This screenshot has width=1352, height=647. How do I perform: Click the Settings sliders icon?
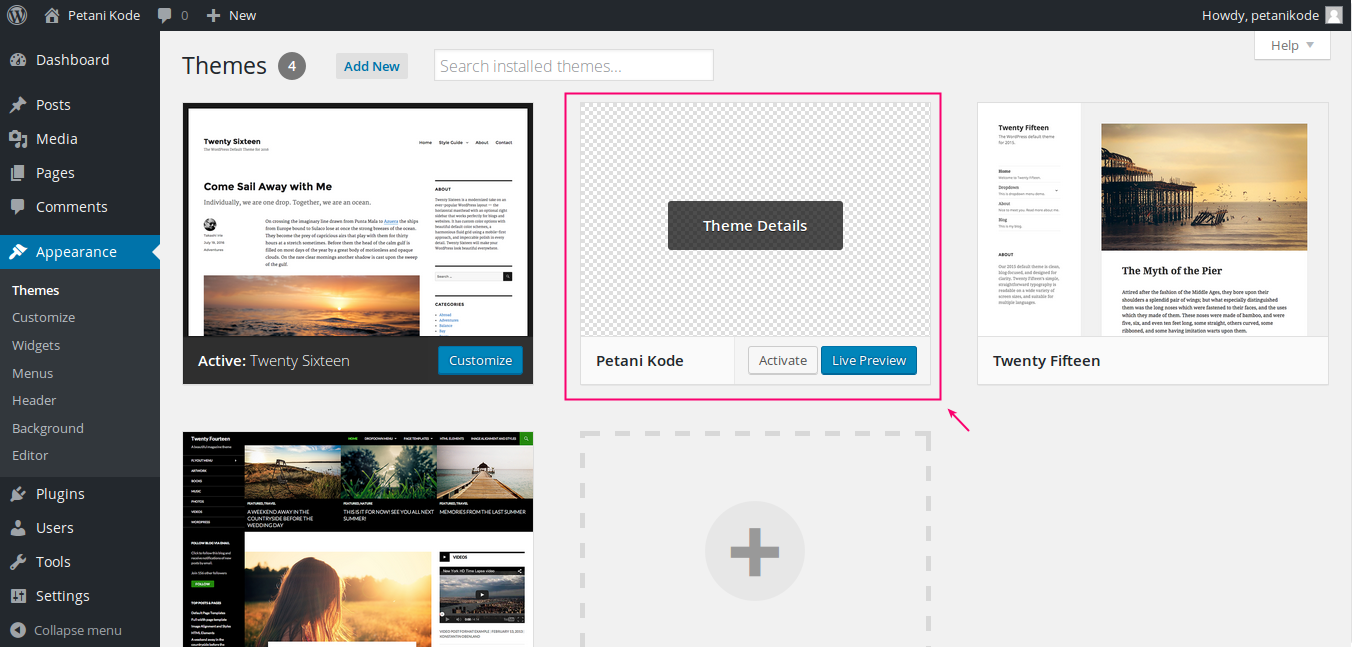click(18, 596)
